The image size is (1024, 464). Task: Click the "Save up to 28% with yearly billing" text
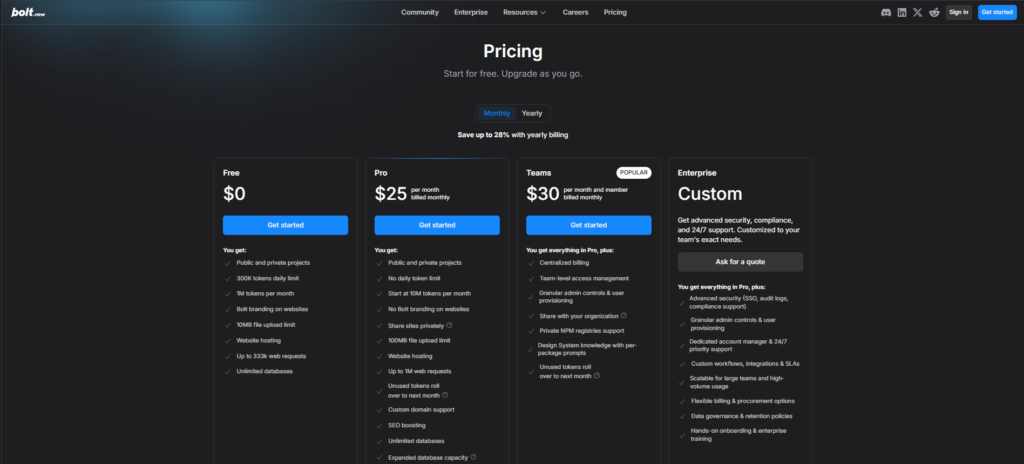coord(513,135)
